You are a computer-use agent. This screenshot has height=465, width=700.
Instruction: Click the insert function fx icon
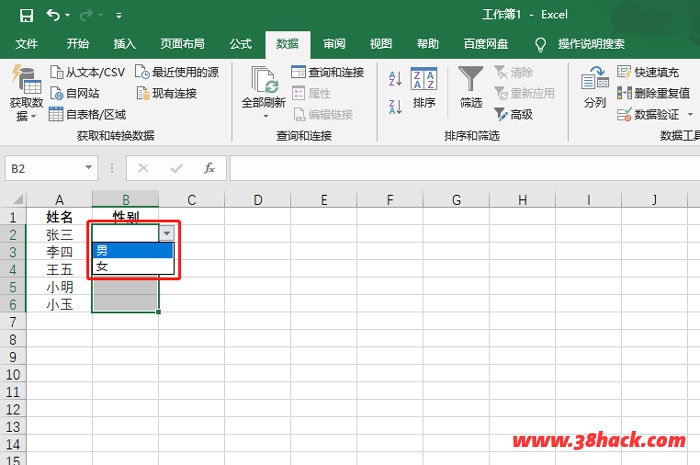click(209, 169)
